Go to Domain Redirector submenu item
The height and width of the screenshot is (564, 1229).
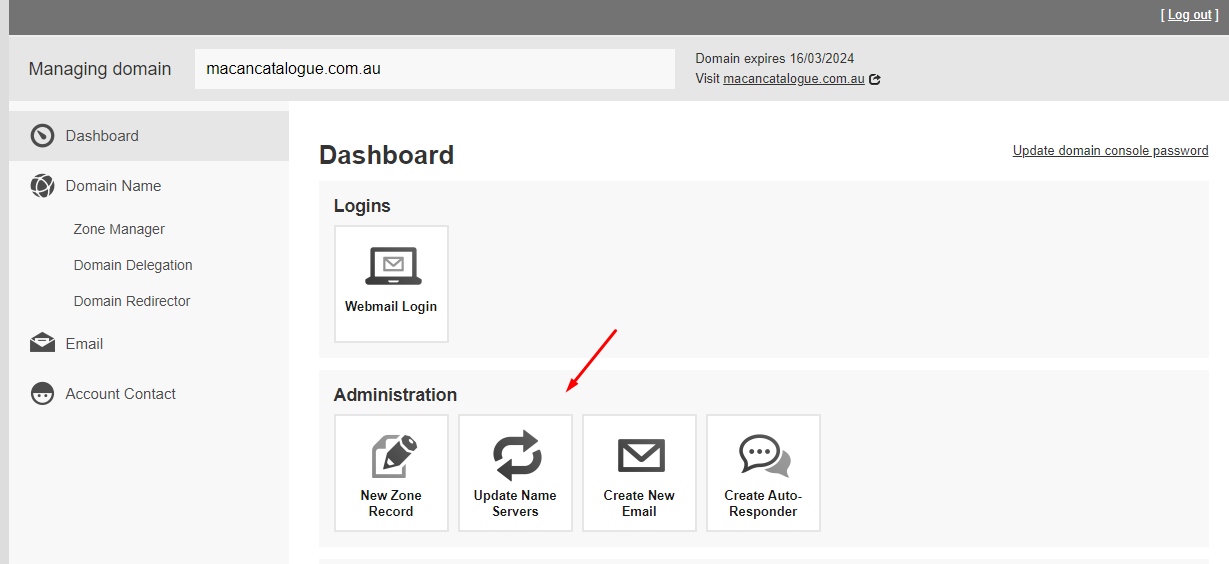point(132,301)
